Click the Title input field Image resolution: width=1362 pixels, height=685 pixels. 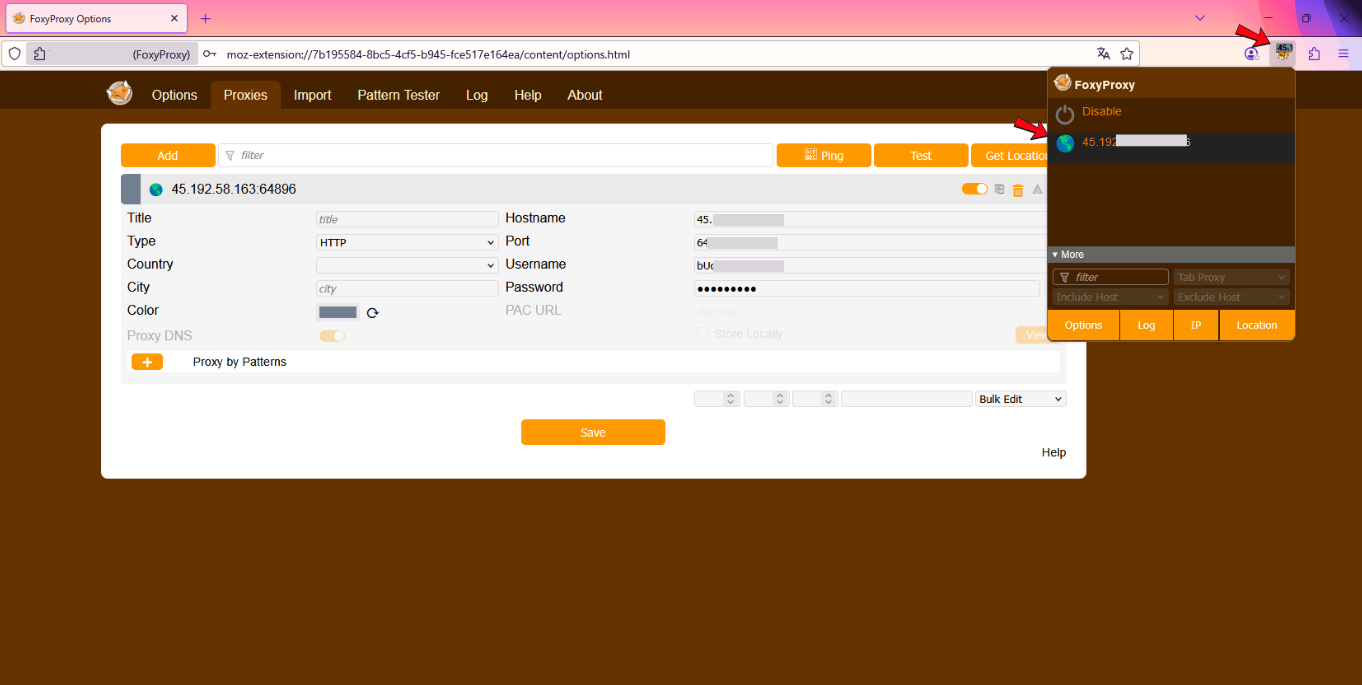tap(407, 219)
